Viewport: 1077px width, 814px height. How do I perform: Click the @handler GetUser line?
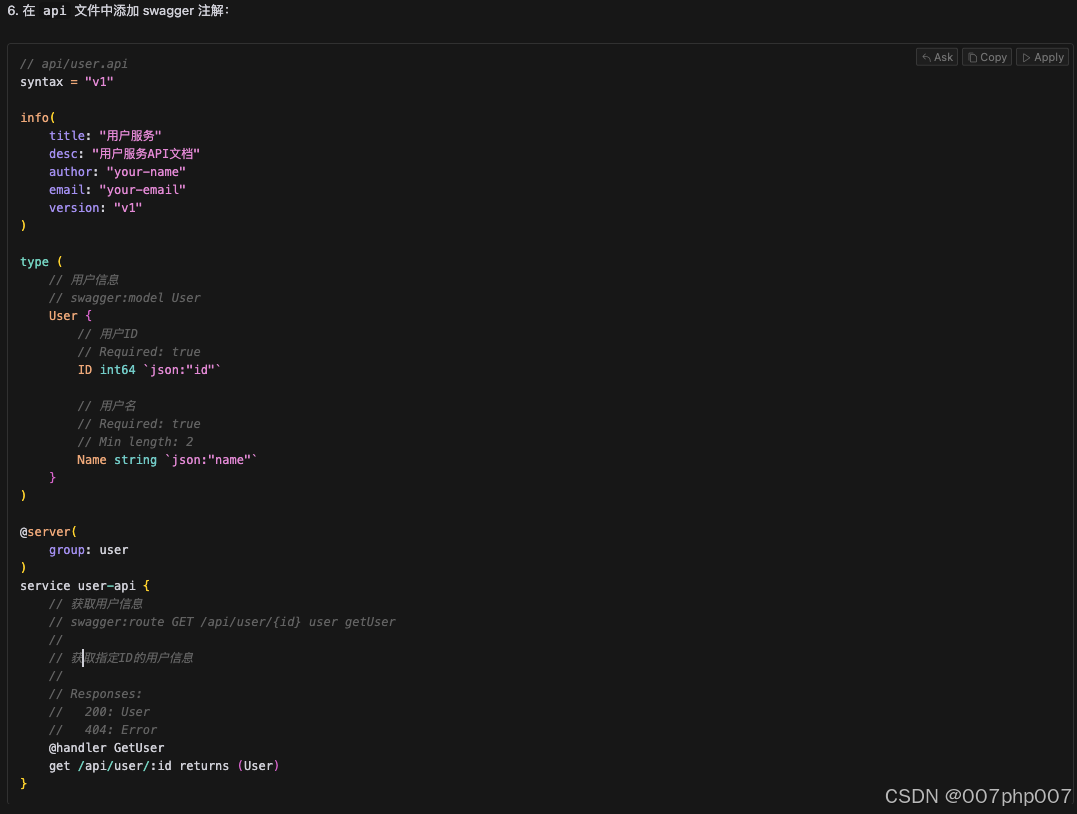[x=107, y=747]
